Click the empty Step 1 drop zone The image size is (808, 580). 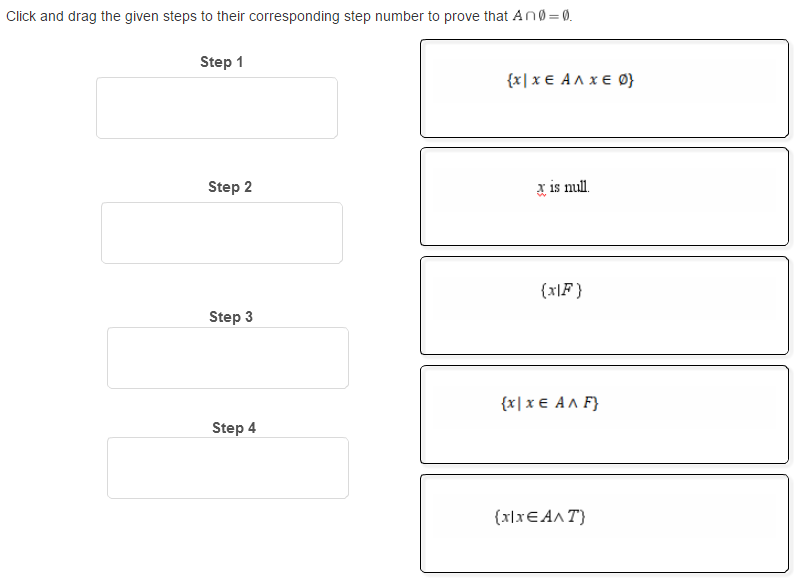(216, 107)
